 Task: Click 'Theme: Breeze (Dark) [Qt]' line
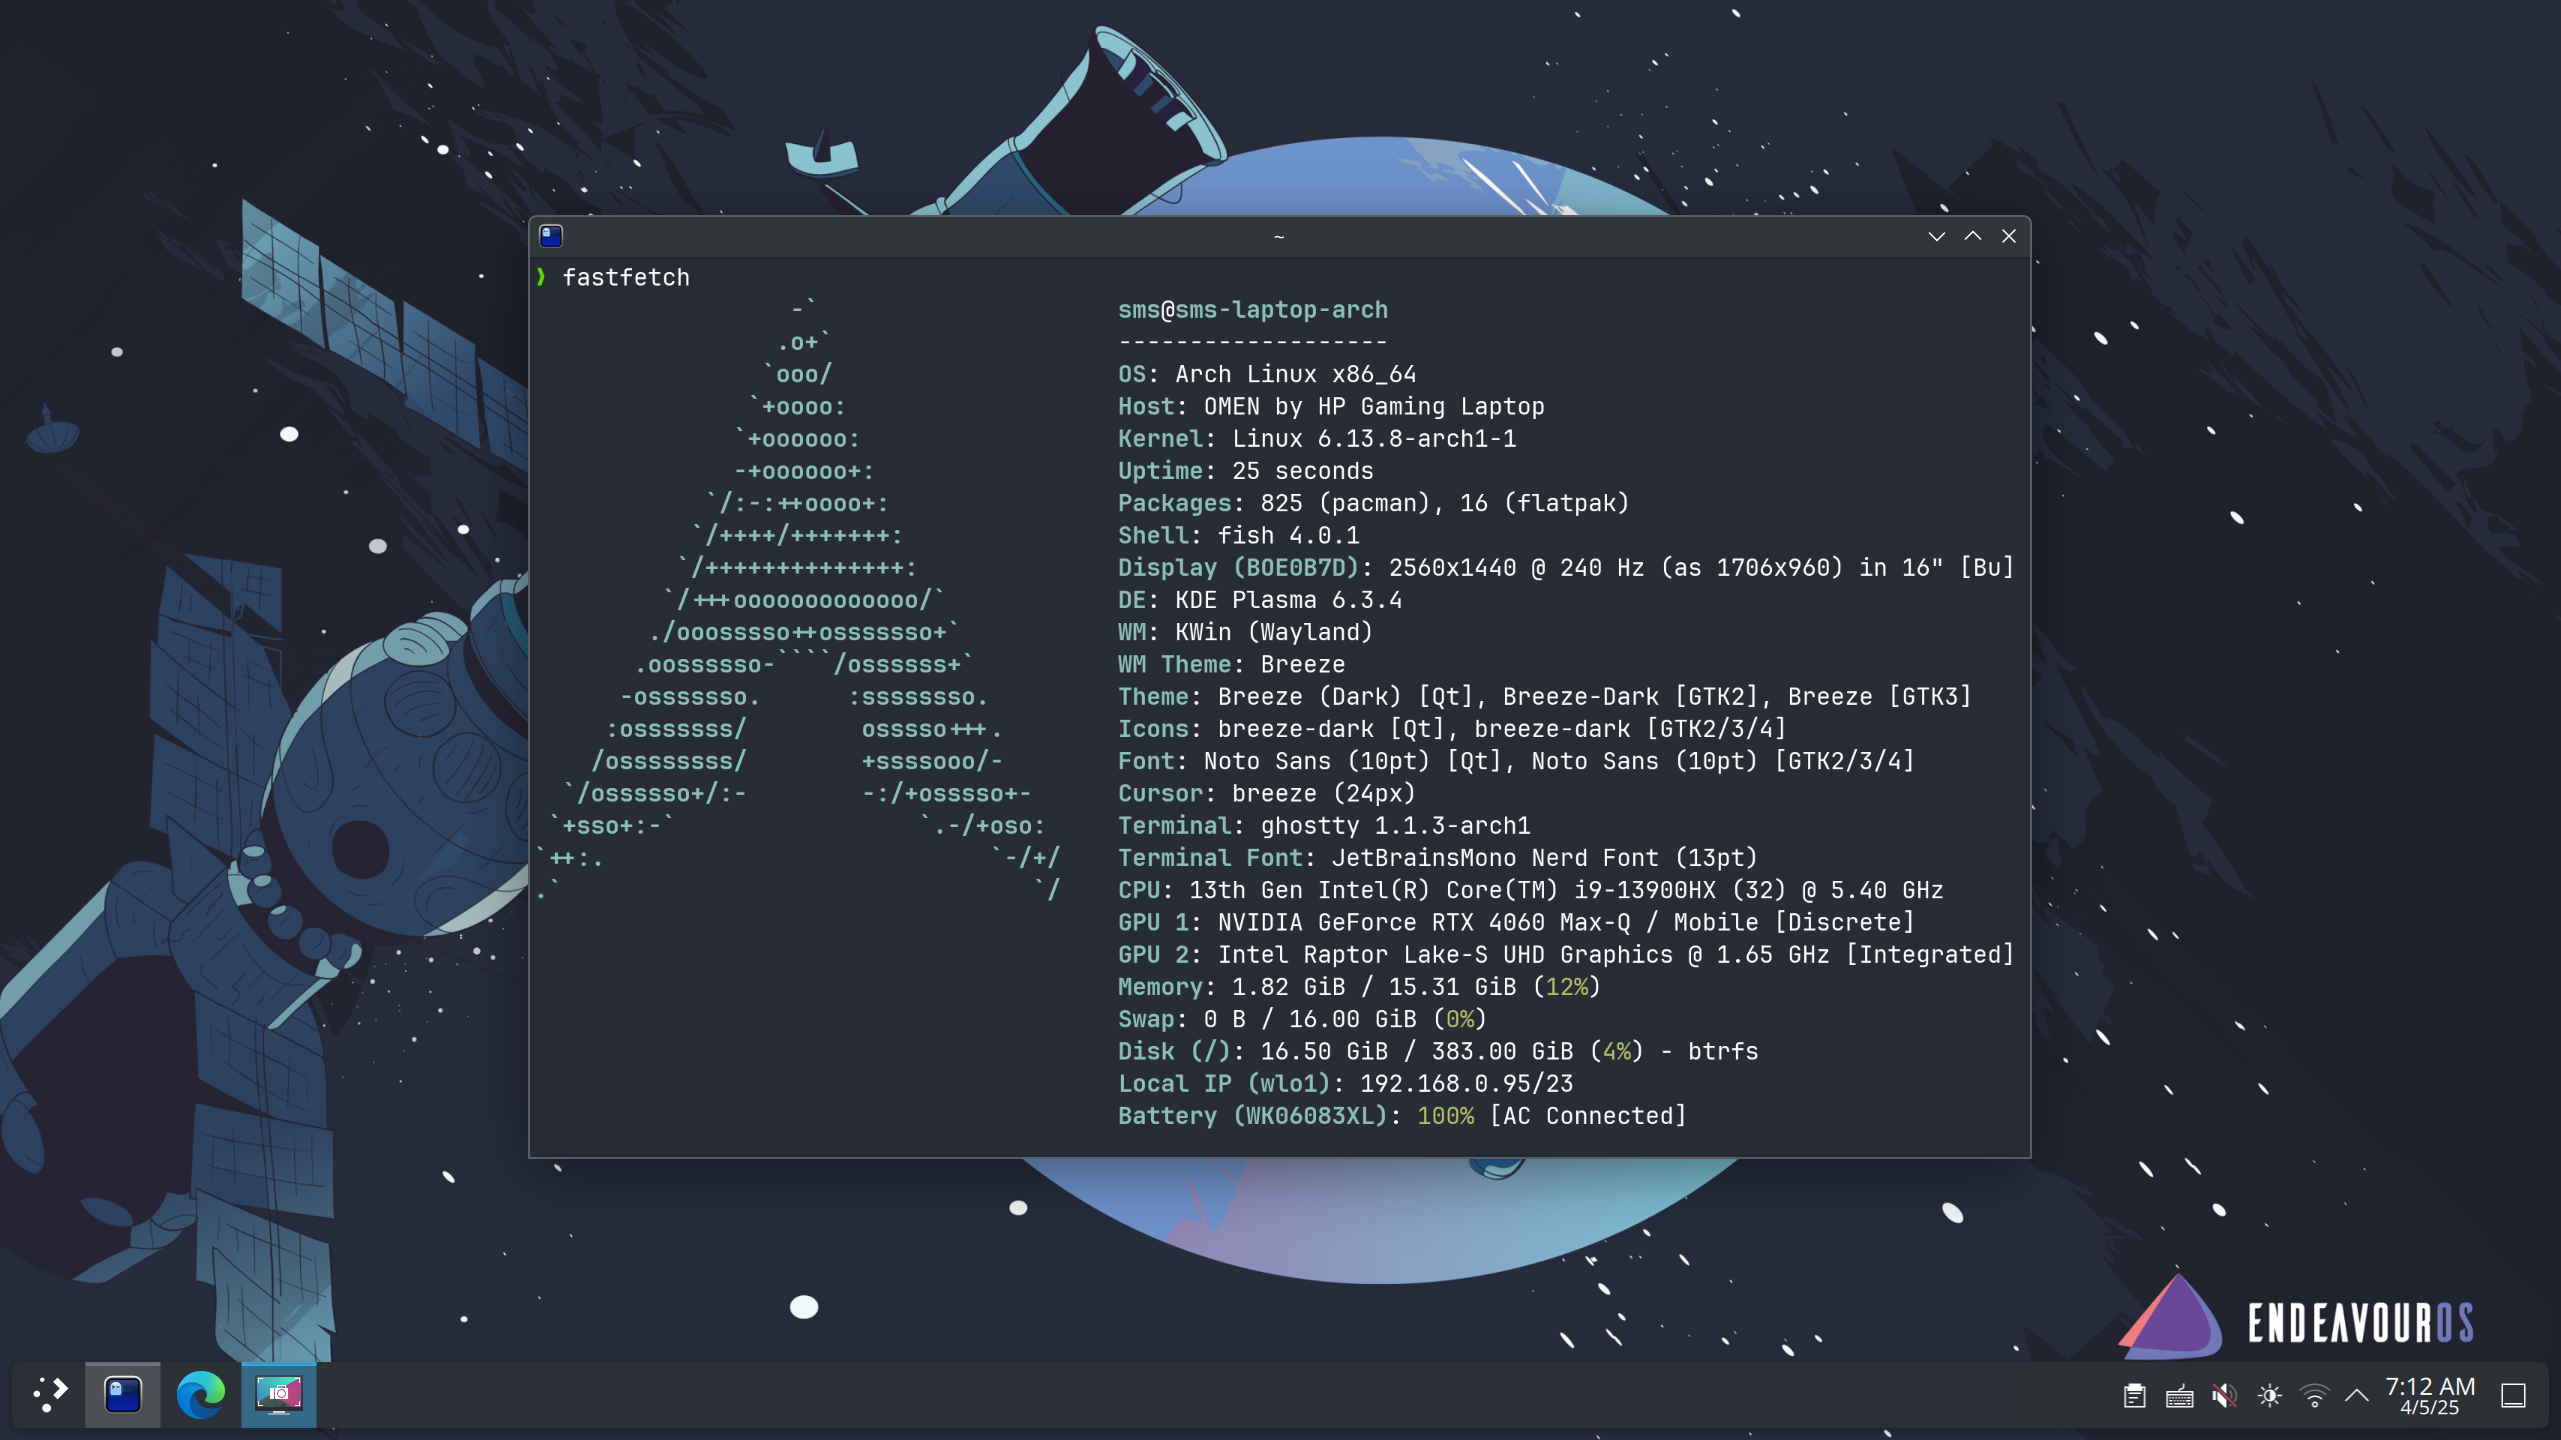1544,697
